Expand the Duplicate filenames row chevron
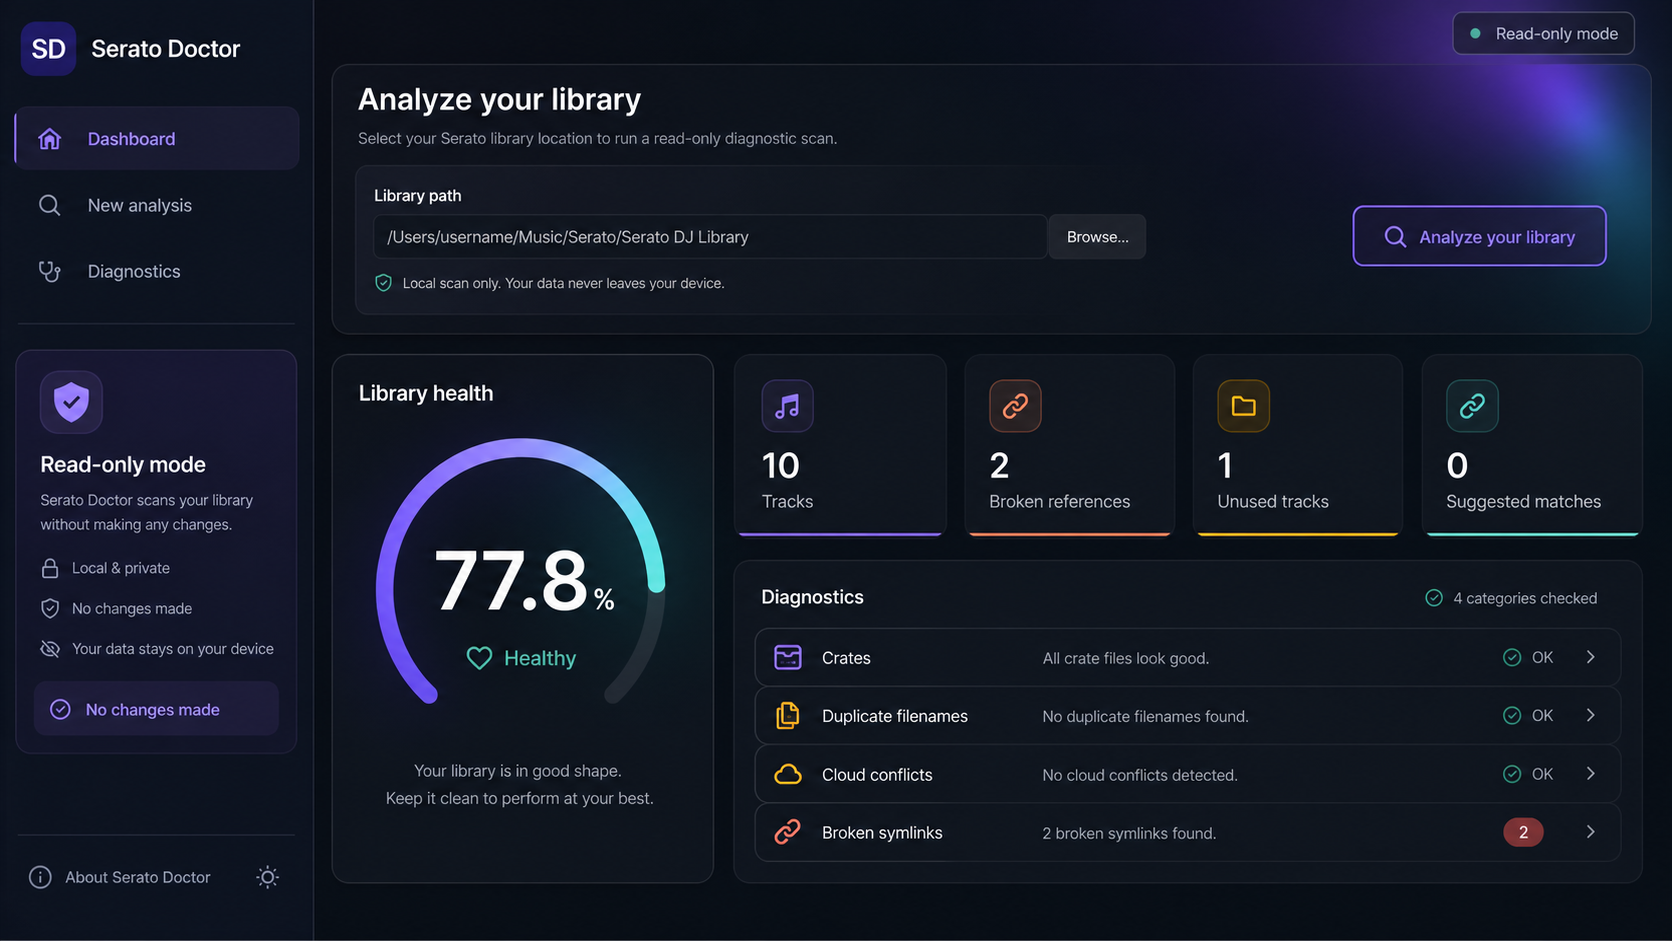This screenshot has height=941, width=1672. 1590,715
